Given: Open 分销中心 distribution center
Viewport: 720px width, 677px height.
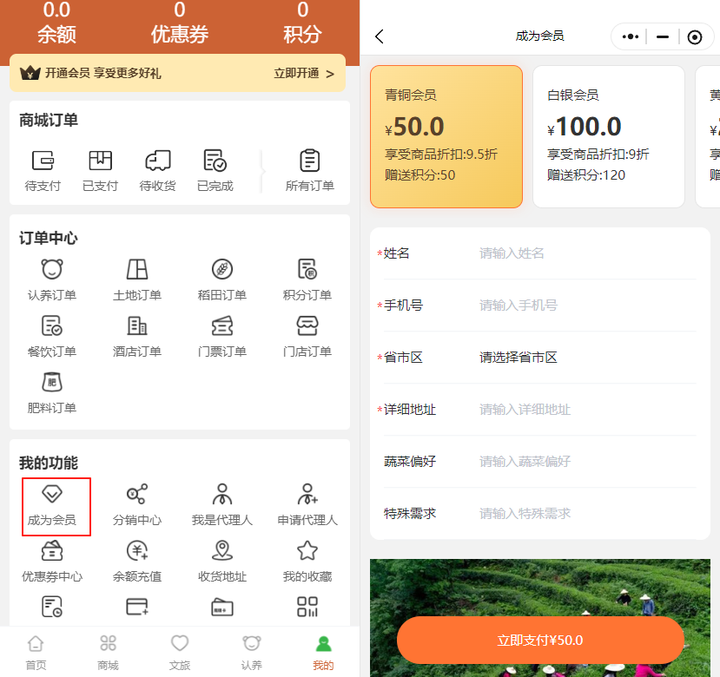Looking at the screenshot, I should tap(137, 505).
